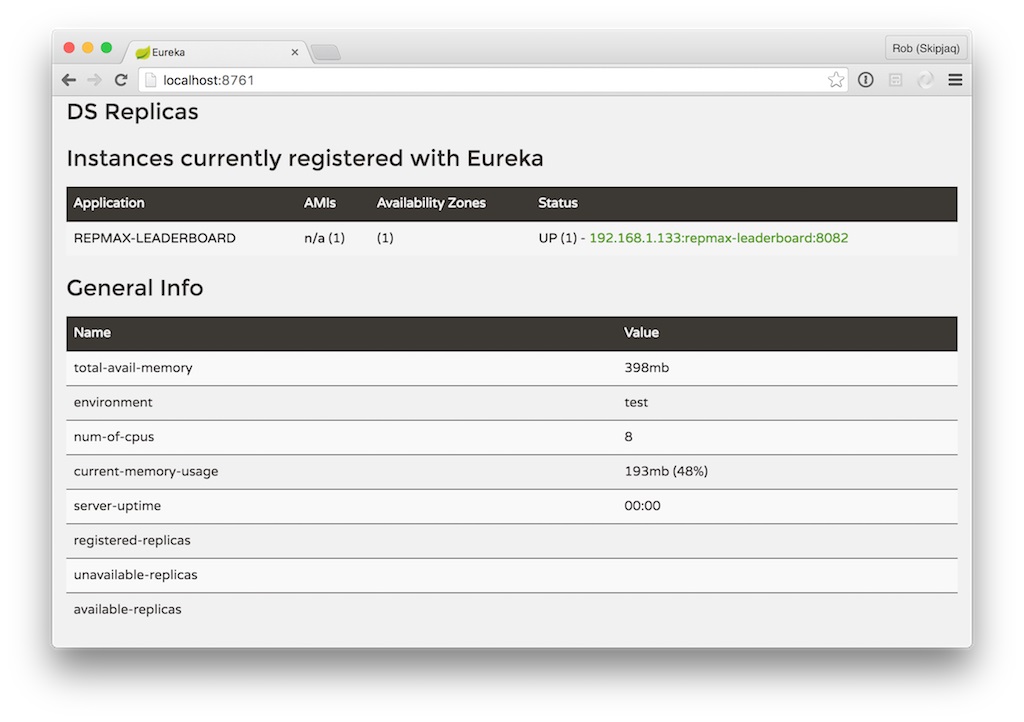Click the General Info heading
This screenshot has width=1024, height=722.
pyautogui.click(x=135, y=288)
